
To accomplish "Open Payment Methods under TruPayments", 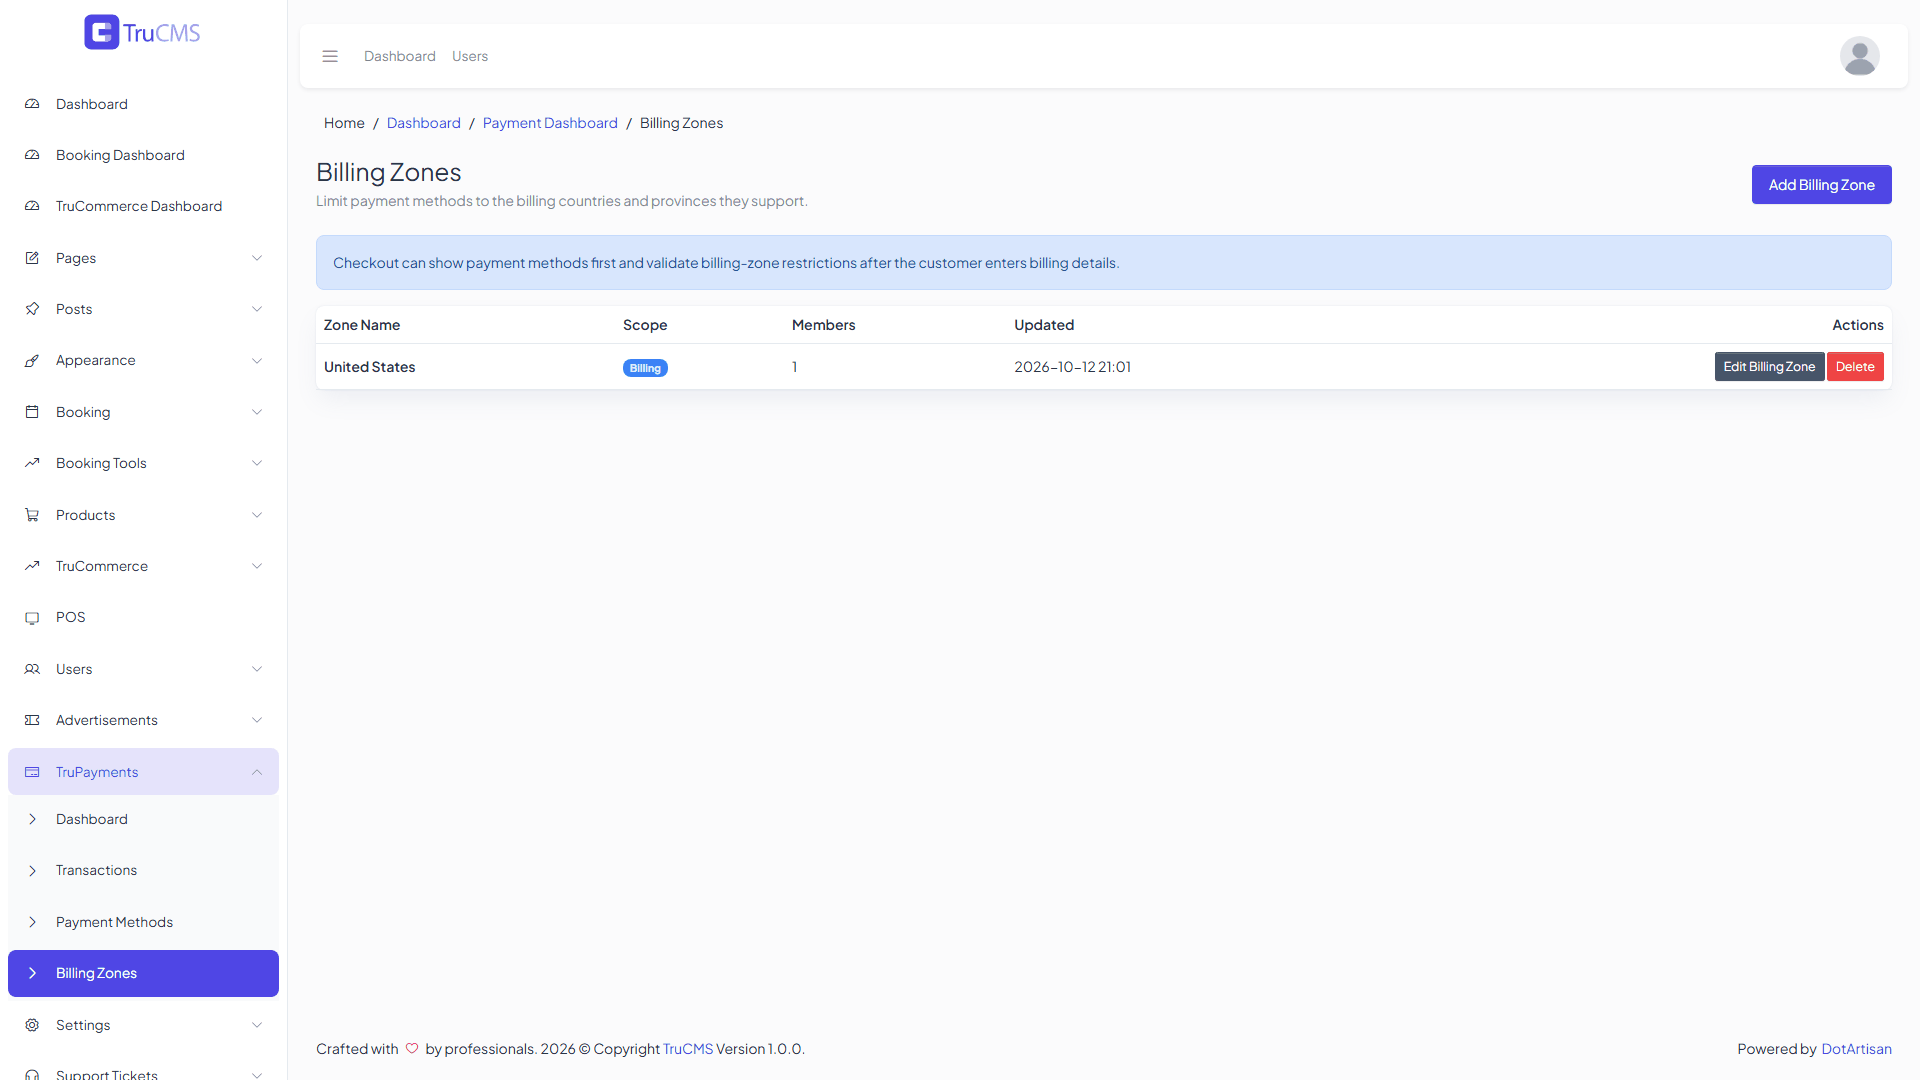I will tap(143, 922).
